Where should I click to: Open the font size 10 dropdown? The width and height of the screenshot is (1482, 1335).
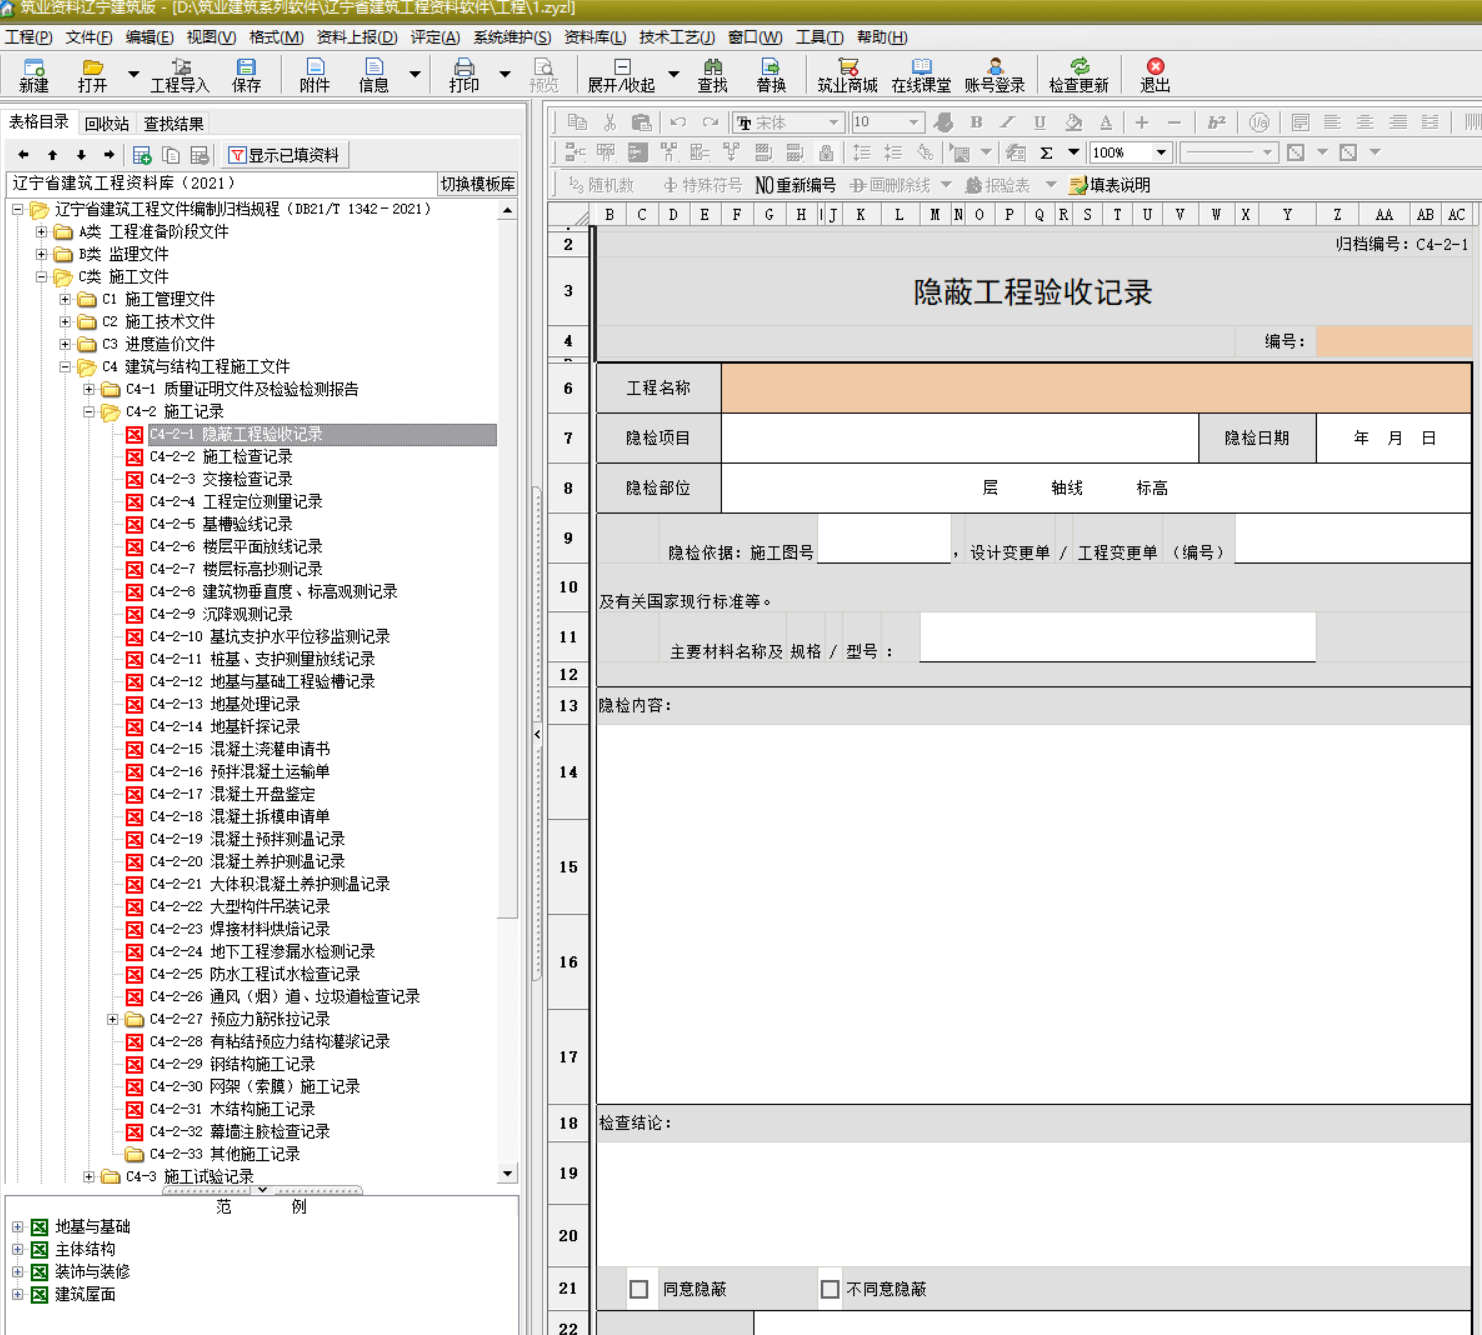tap(913, 122)
